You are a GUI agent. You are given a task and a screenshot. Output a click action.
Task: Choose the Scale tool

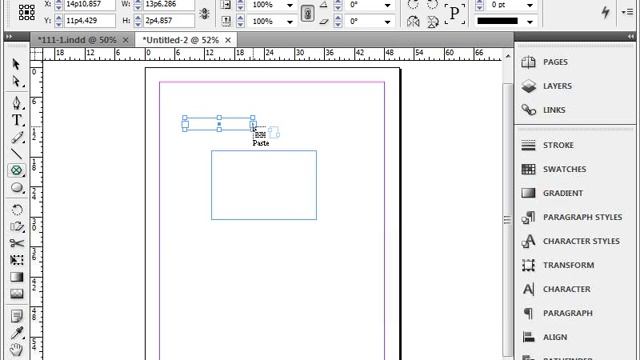[17, 226]
